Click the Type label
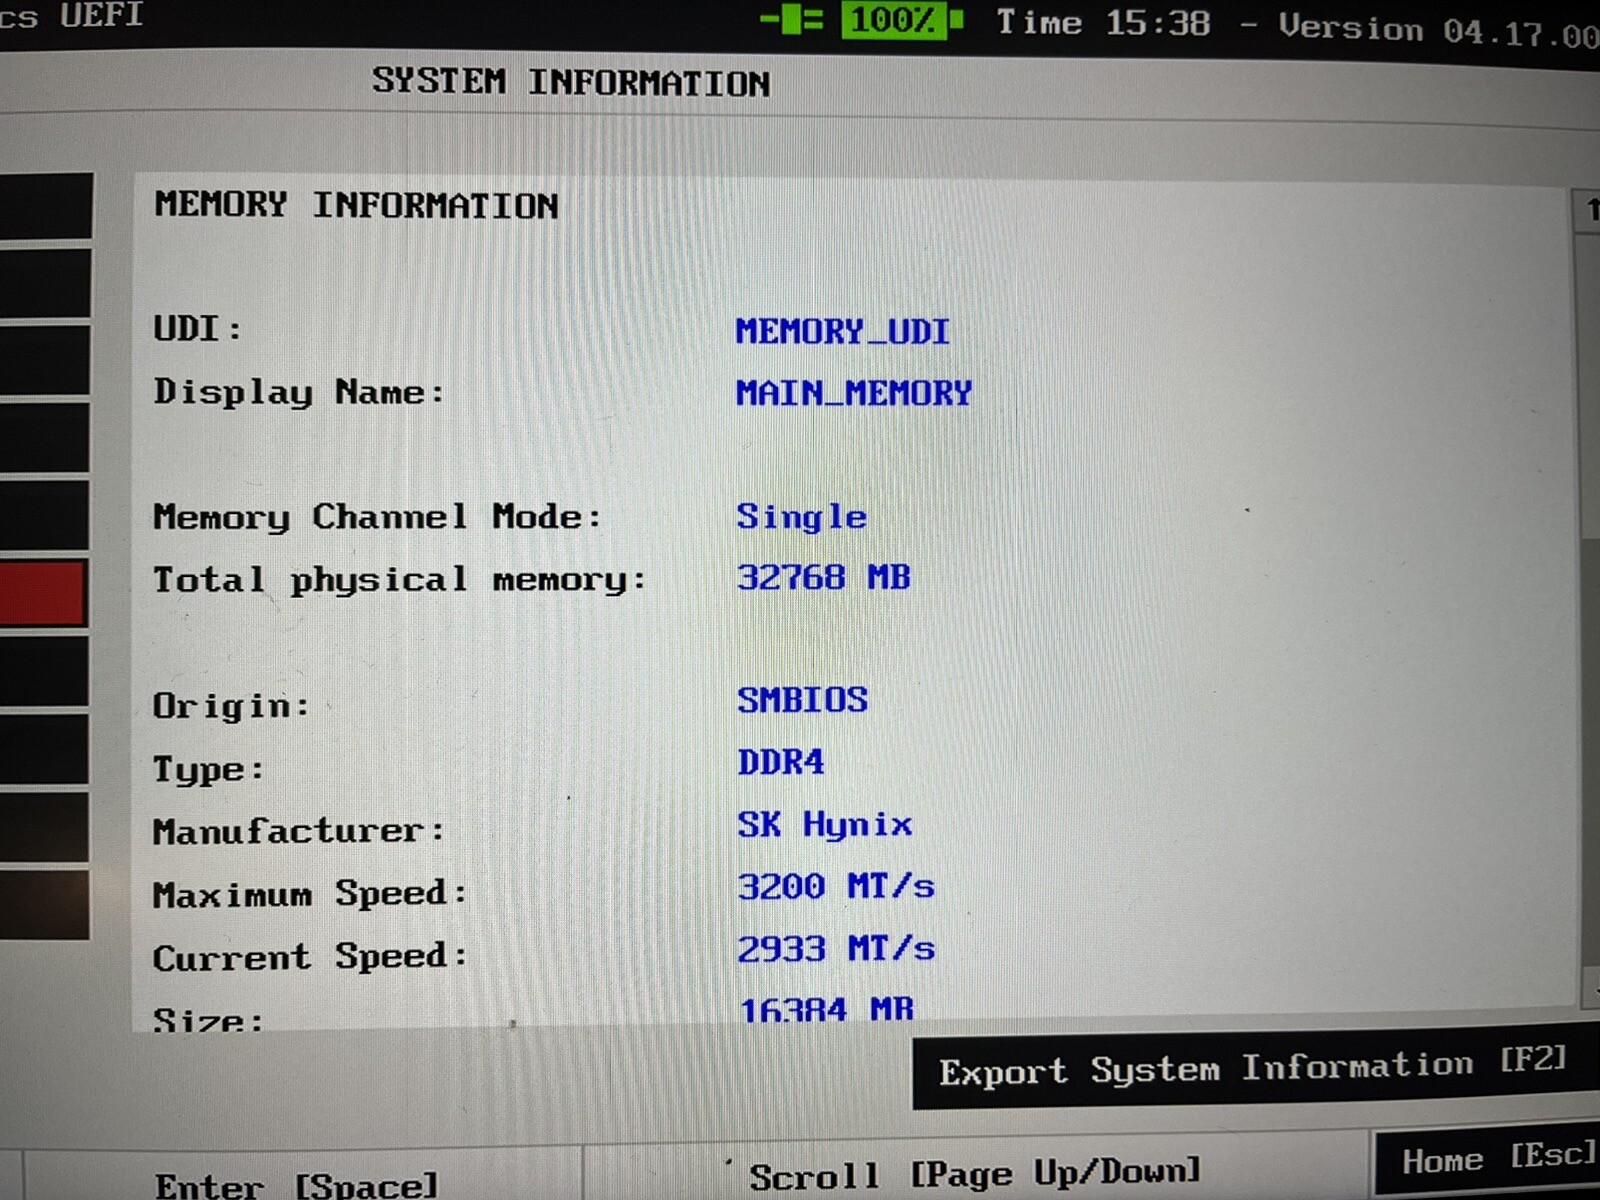The image size is (1600, 1200). [208, 770]
